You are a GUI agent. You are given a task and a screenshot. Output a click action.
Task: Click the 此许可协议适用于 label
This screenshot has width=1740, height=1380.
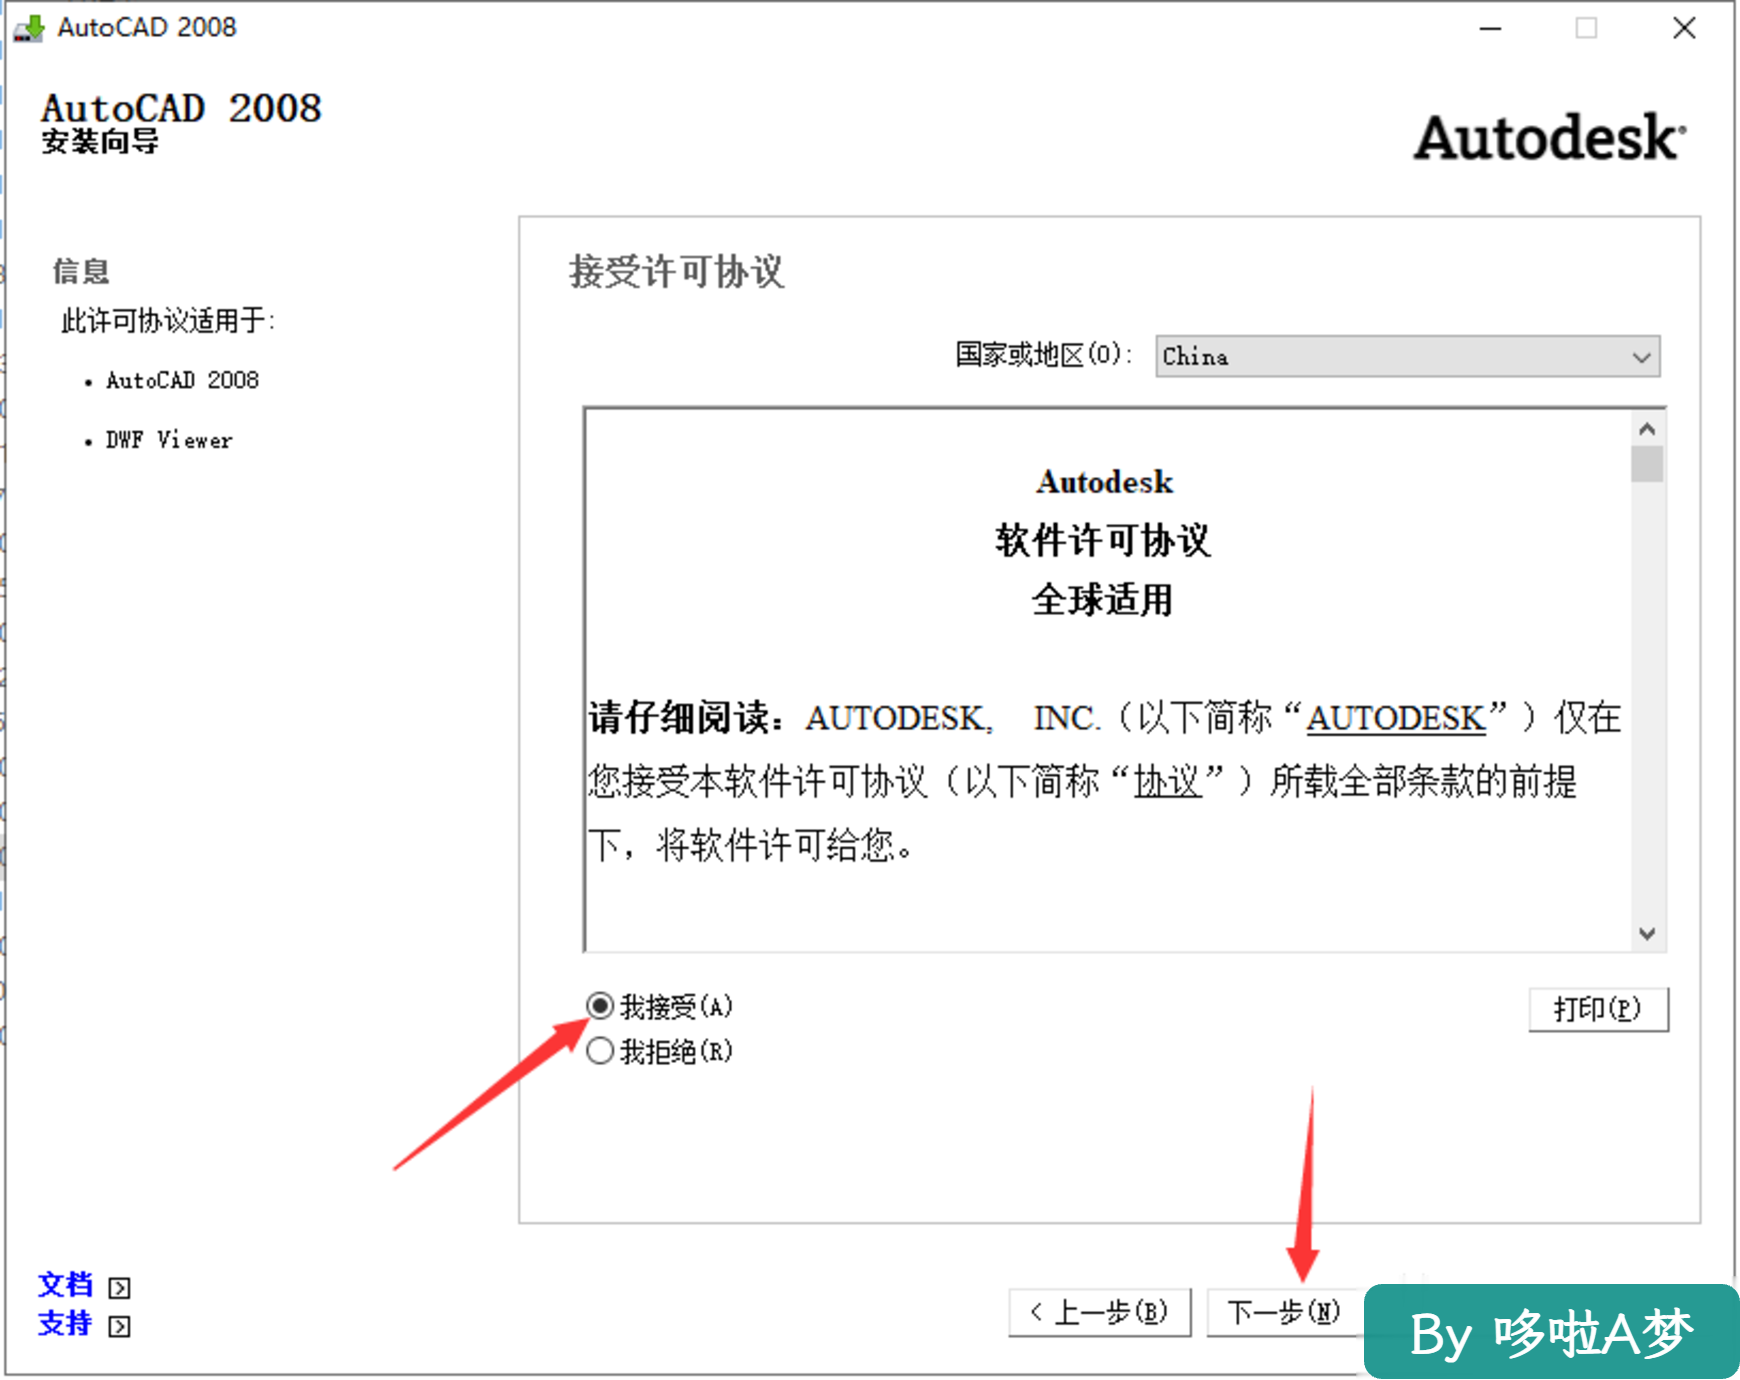[x=168, y=320]
